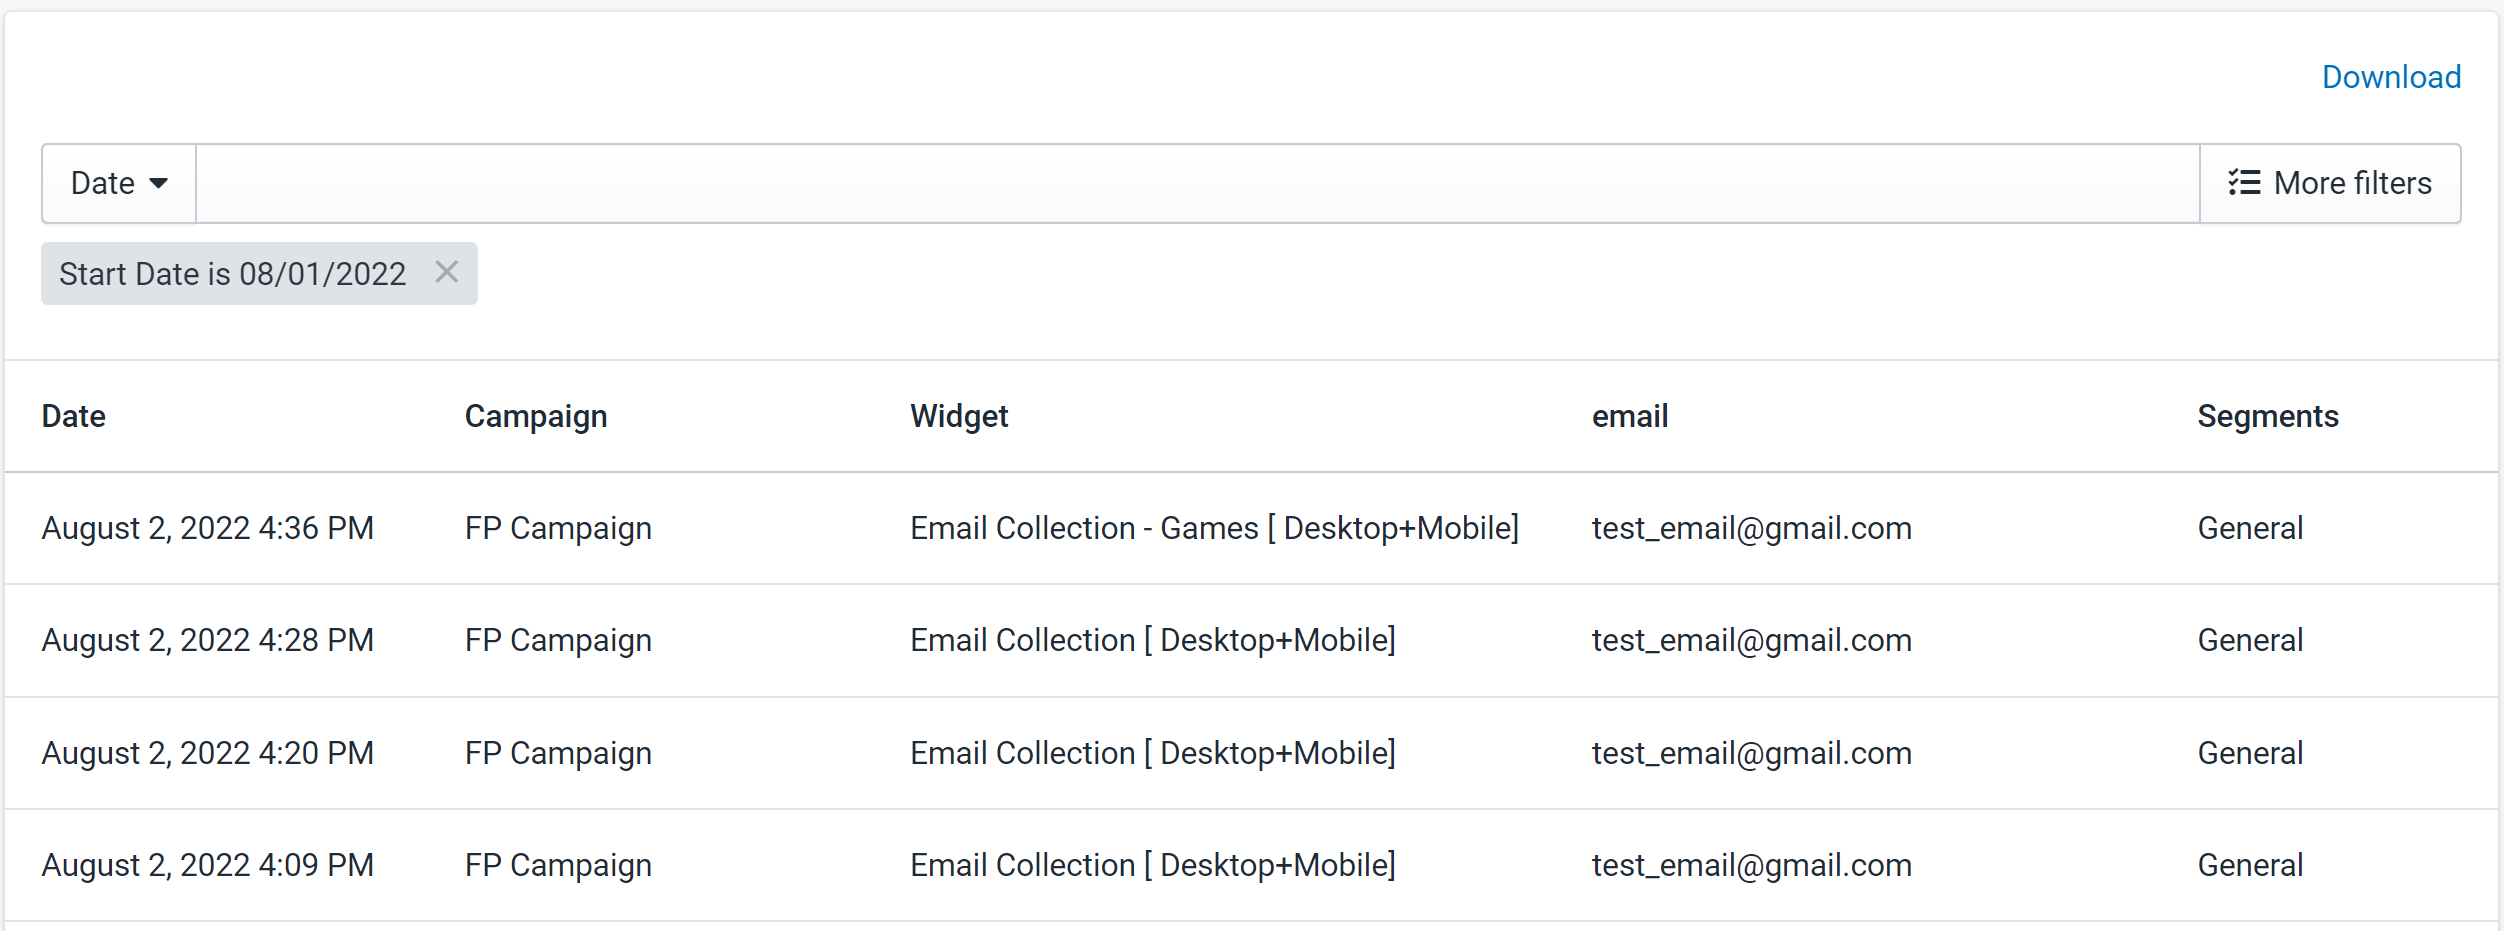Click the Start Date is 08/01/2022 tag text
Image resolution: width=2504 pixels, height=931 pixels.
click(x=233, y=274)
